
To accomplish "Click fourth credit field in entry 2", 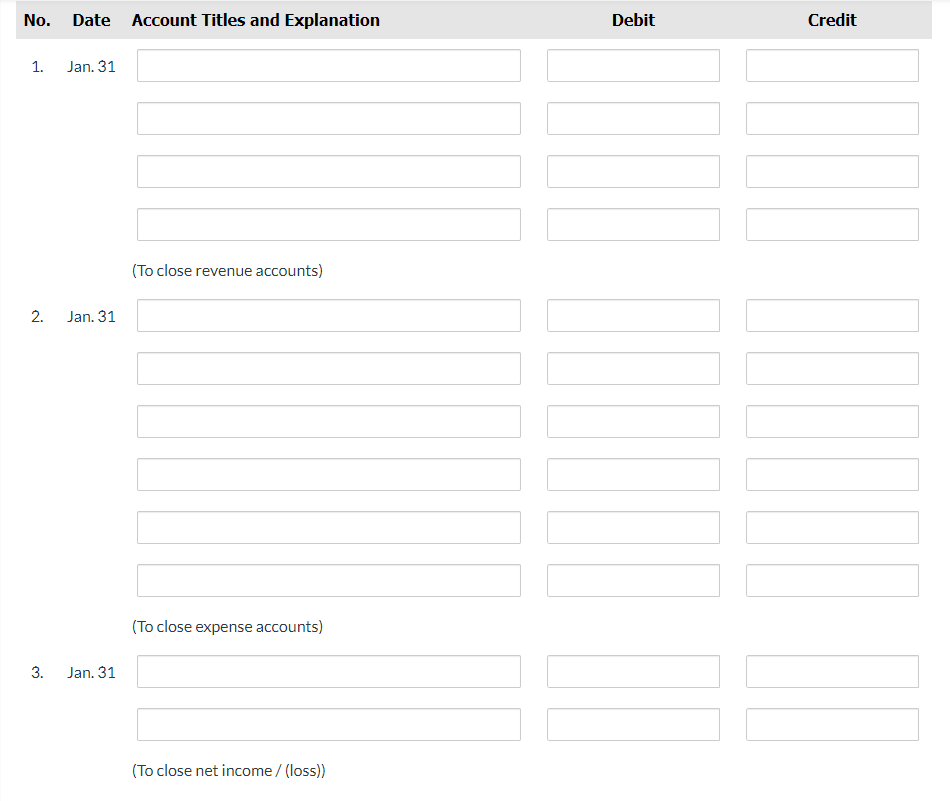I will (832, 474).
